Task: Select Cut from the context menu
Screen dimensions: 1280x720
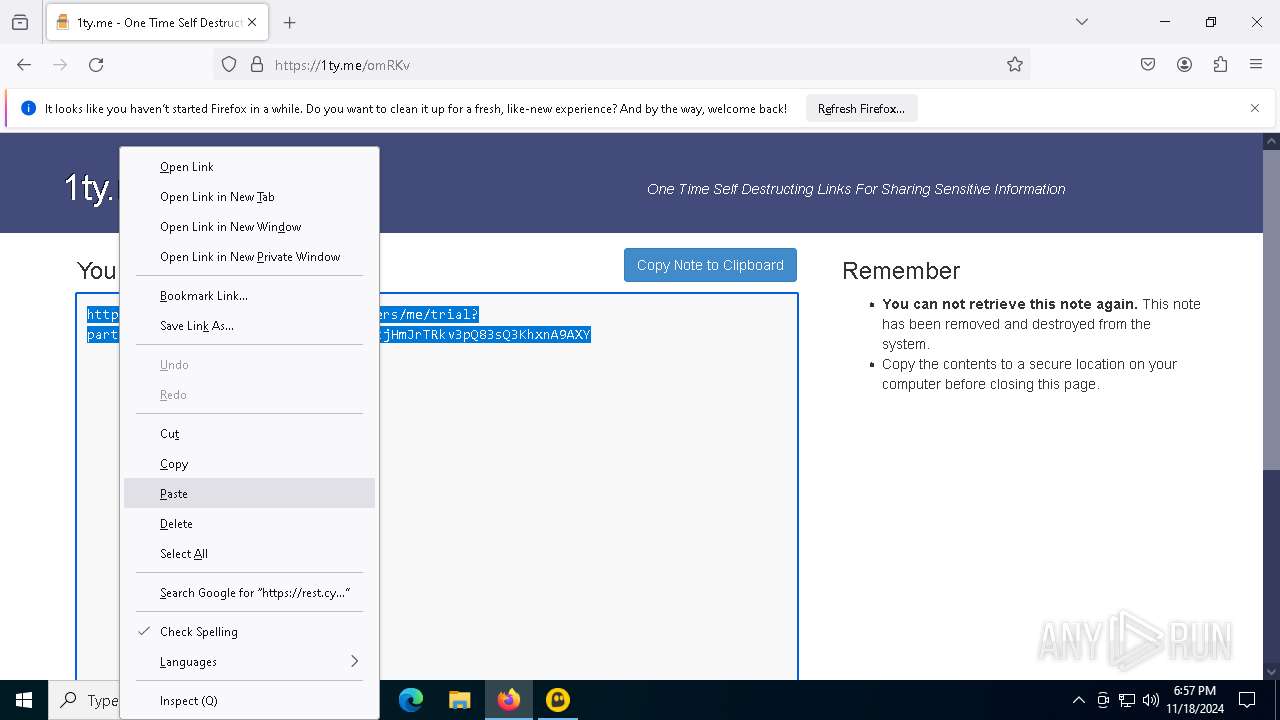Action: pos(249,434)
